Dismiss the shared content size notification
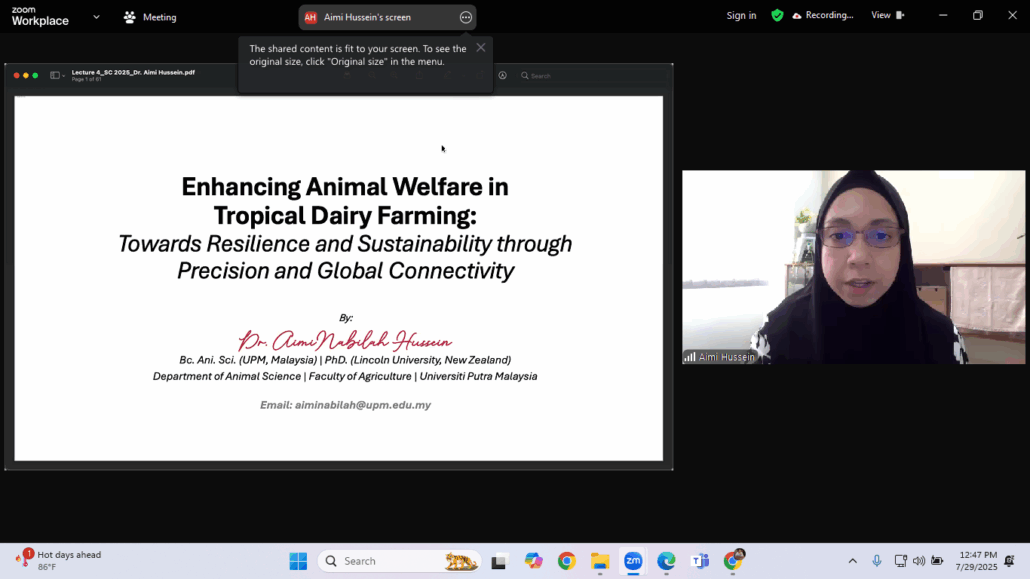This screenshot has height=579, width=1030. 481,47
